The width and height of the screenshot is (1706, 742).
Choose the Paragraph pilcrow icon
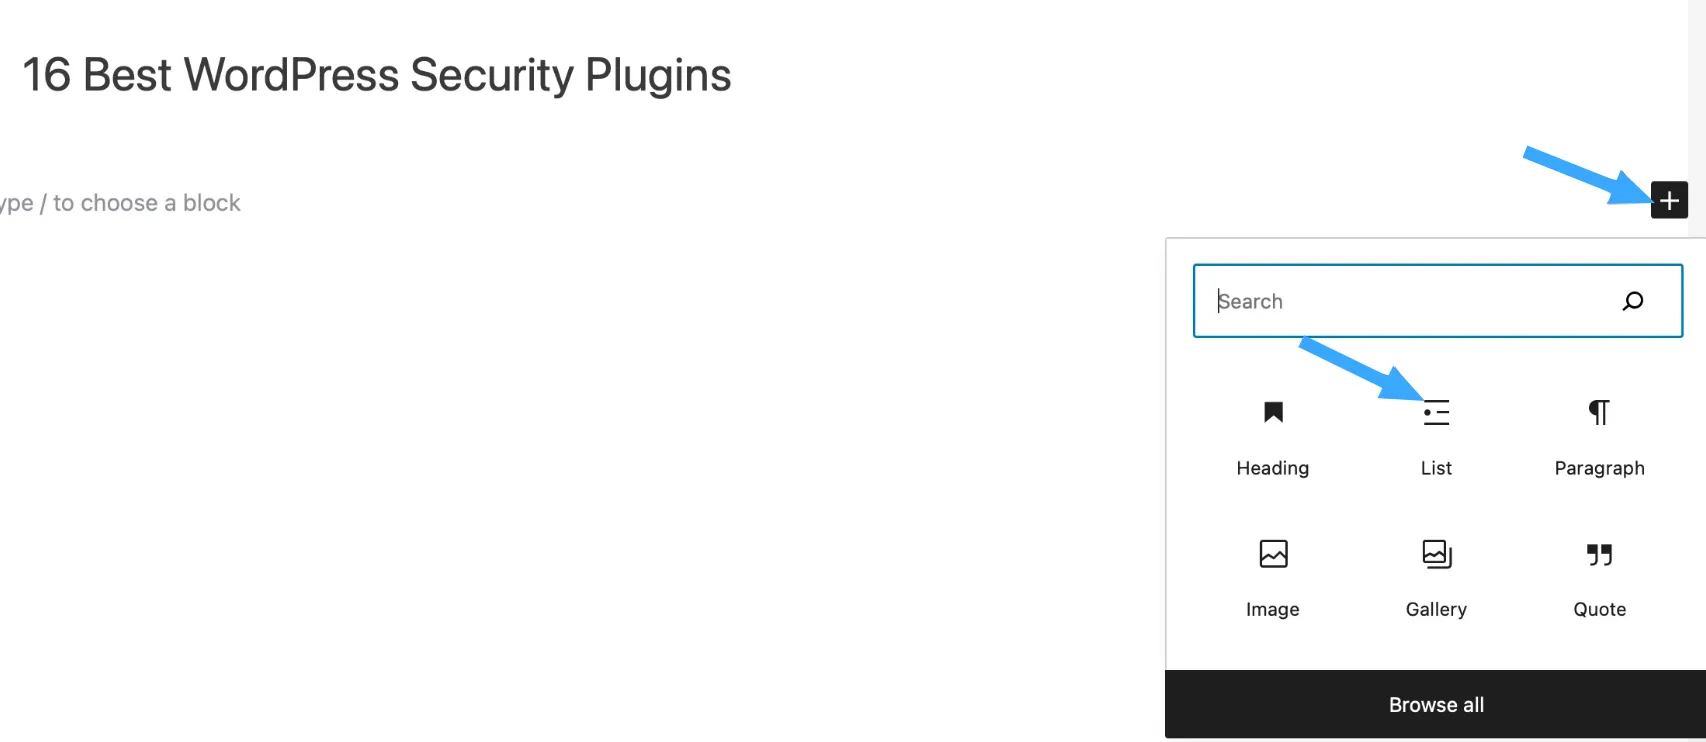click(x=1599, y=412)
